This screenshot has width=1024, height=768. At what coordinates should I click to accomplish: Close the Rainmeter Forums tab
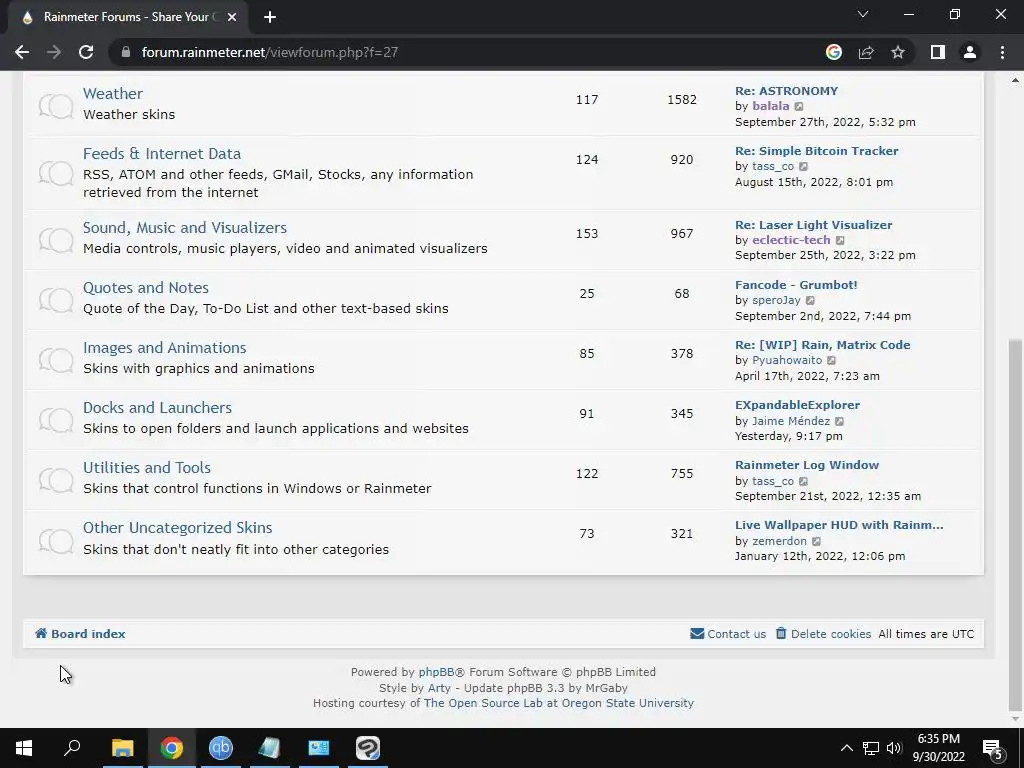[x=232, y=17]
